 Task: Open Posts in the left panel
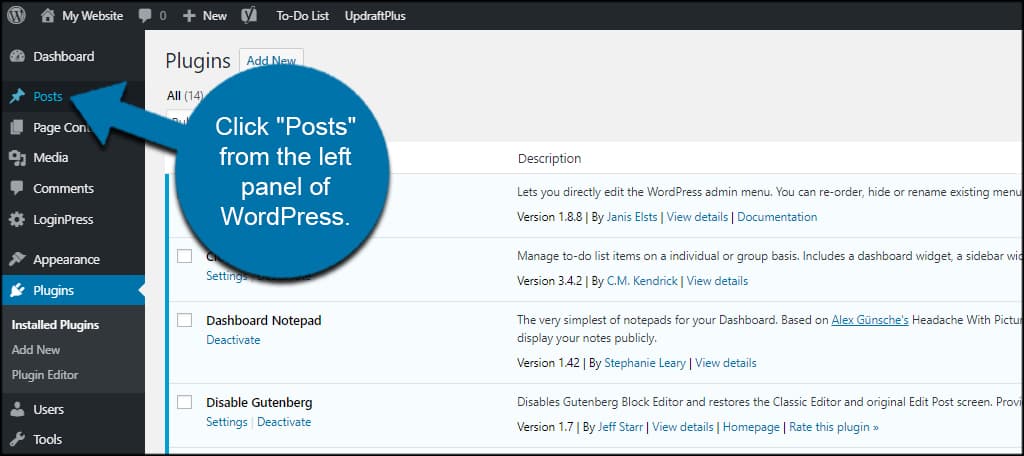[x=48, y=97]
